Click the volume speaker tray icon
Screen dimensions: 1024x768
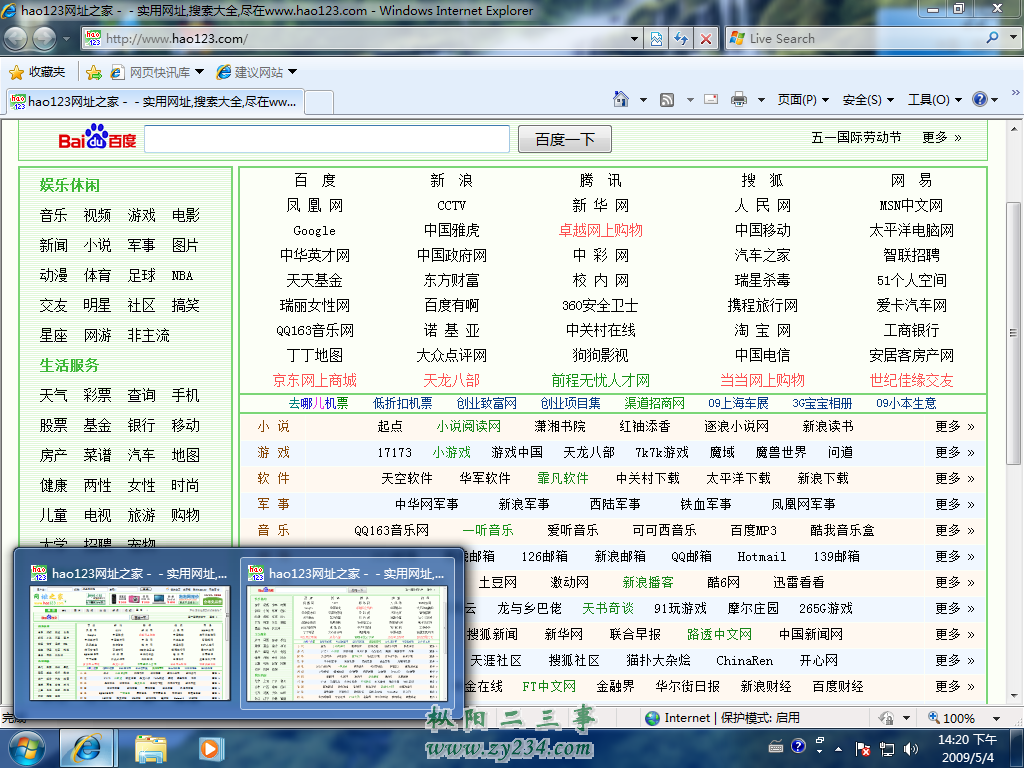click(x=910, y=749)
